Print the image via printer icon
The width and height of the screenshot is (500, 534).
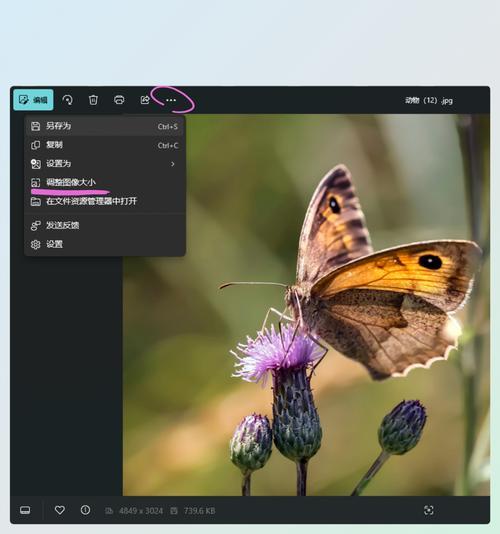click(119, 100)
